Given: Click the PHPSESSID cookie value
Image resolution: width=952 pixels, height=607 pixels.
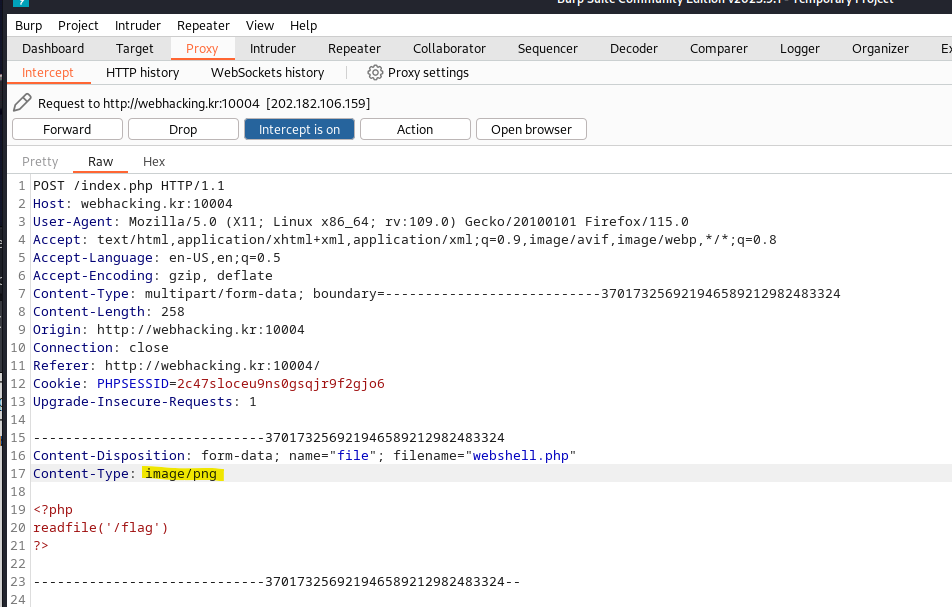Looking at the screenshot, I should tap(280, 384).
